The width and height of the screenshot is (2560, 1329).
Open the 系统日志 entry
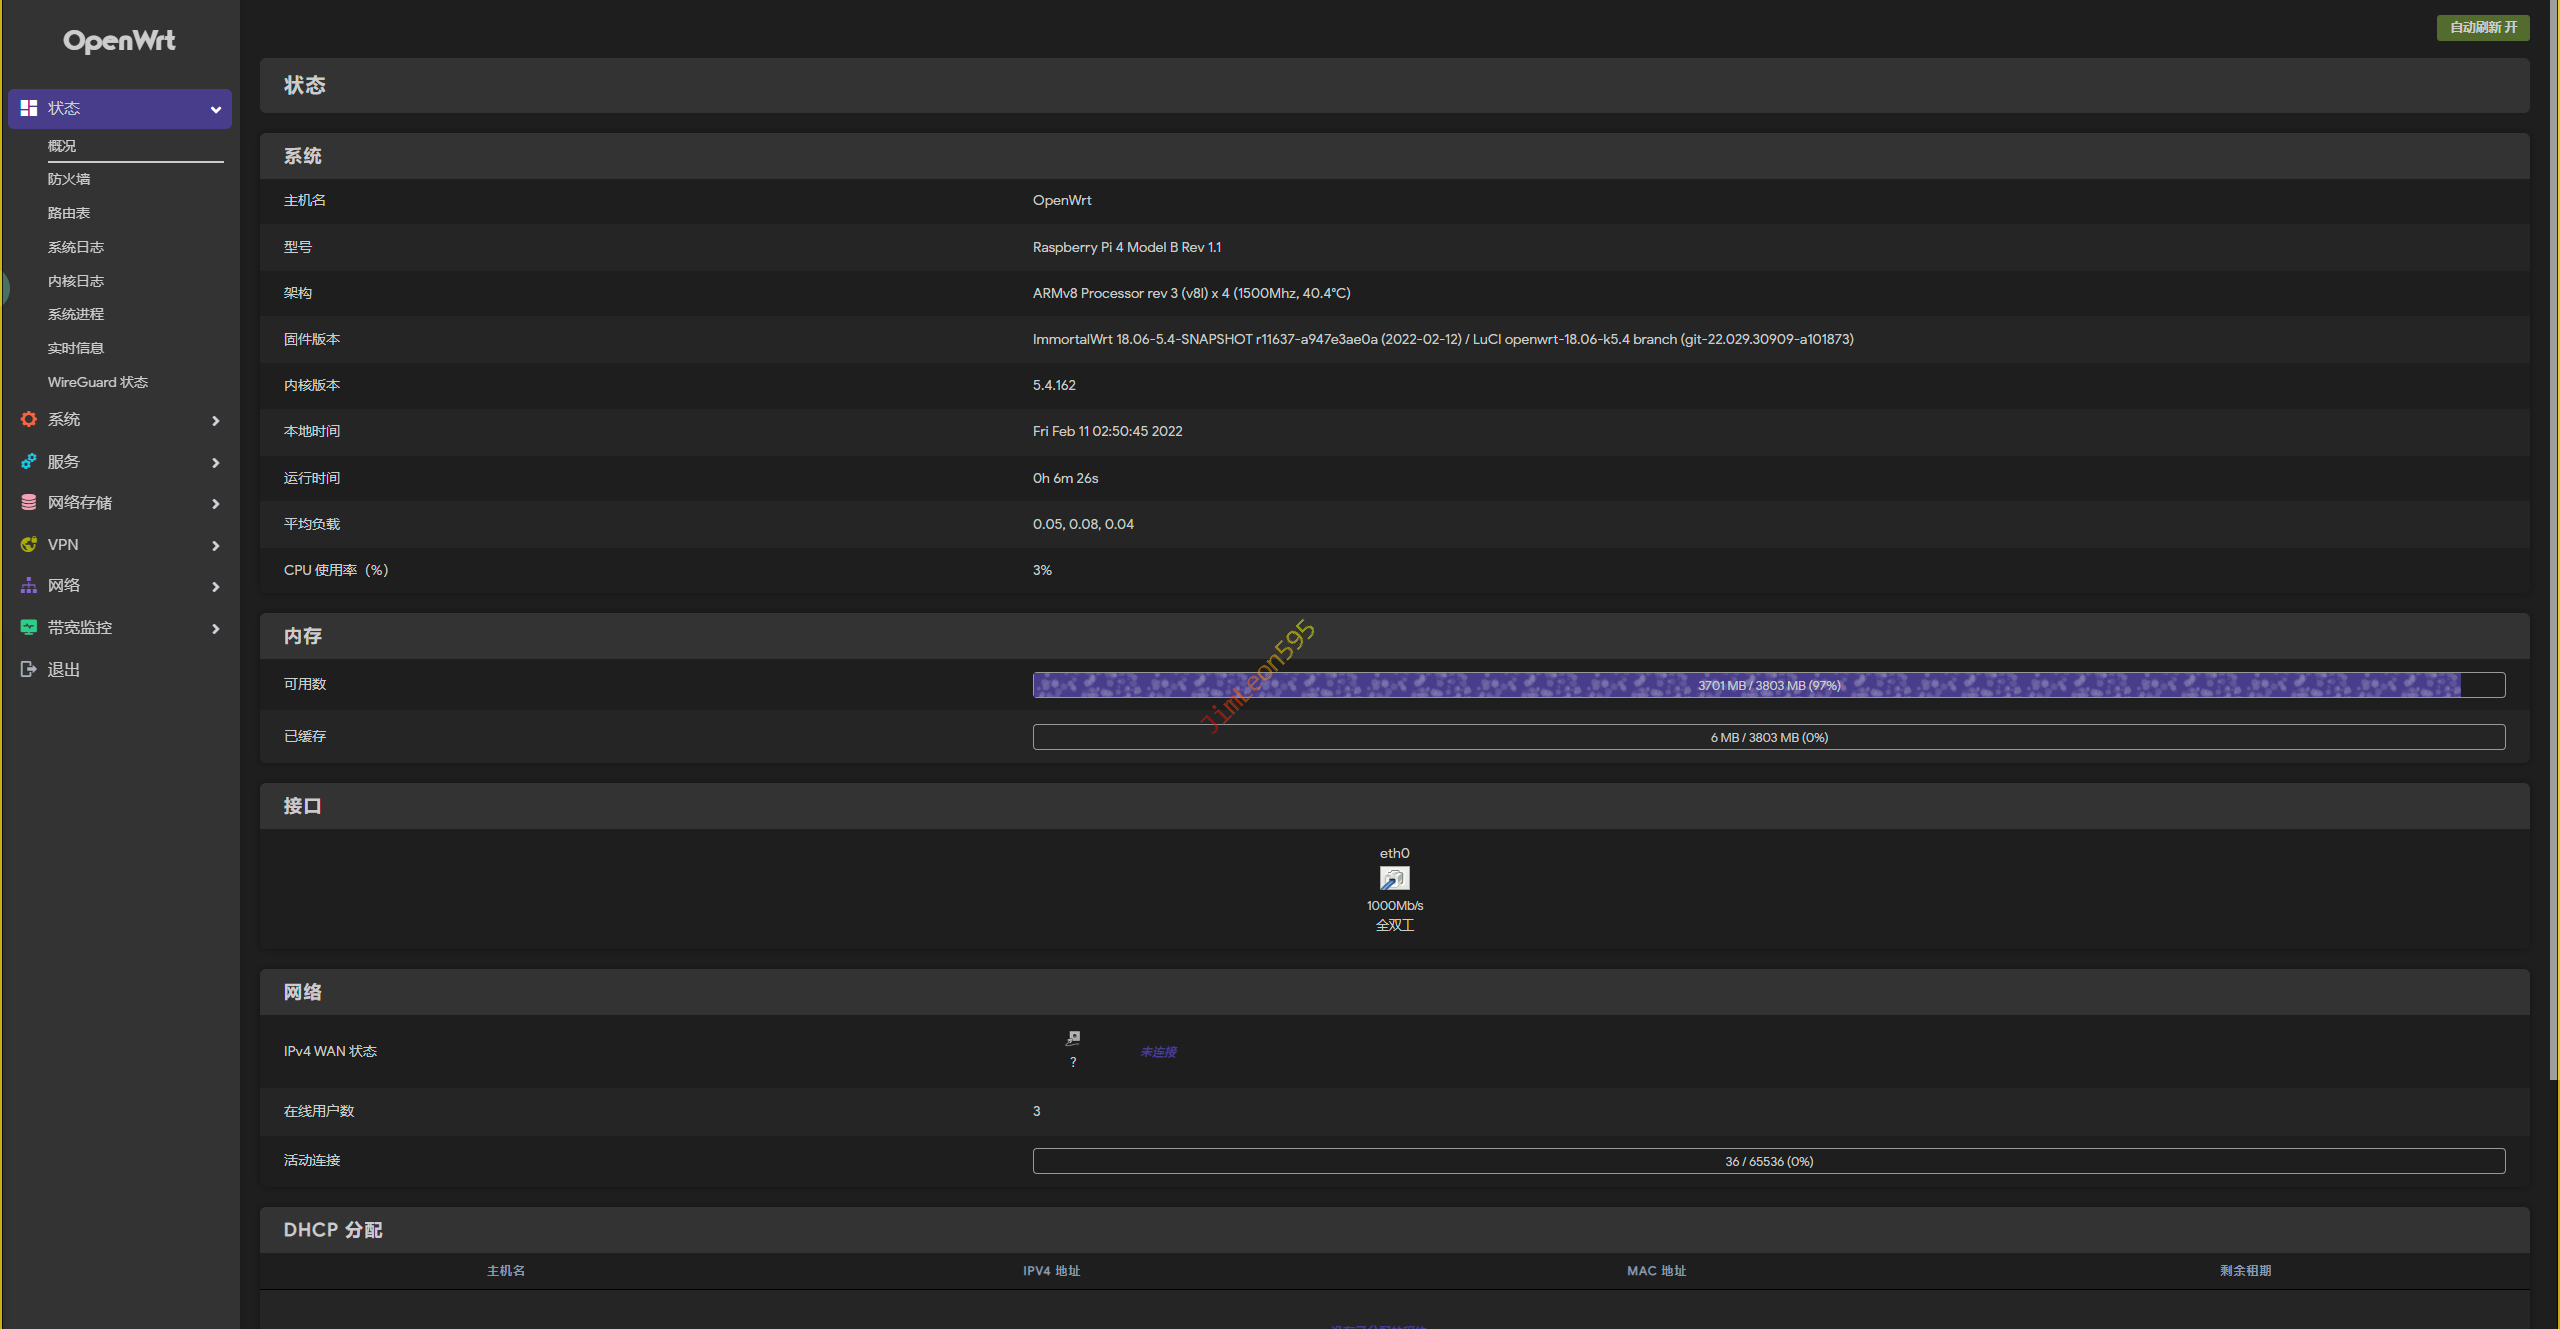coord(76,247)
